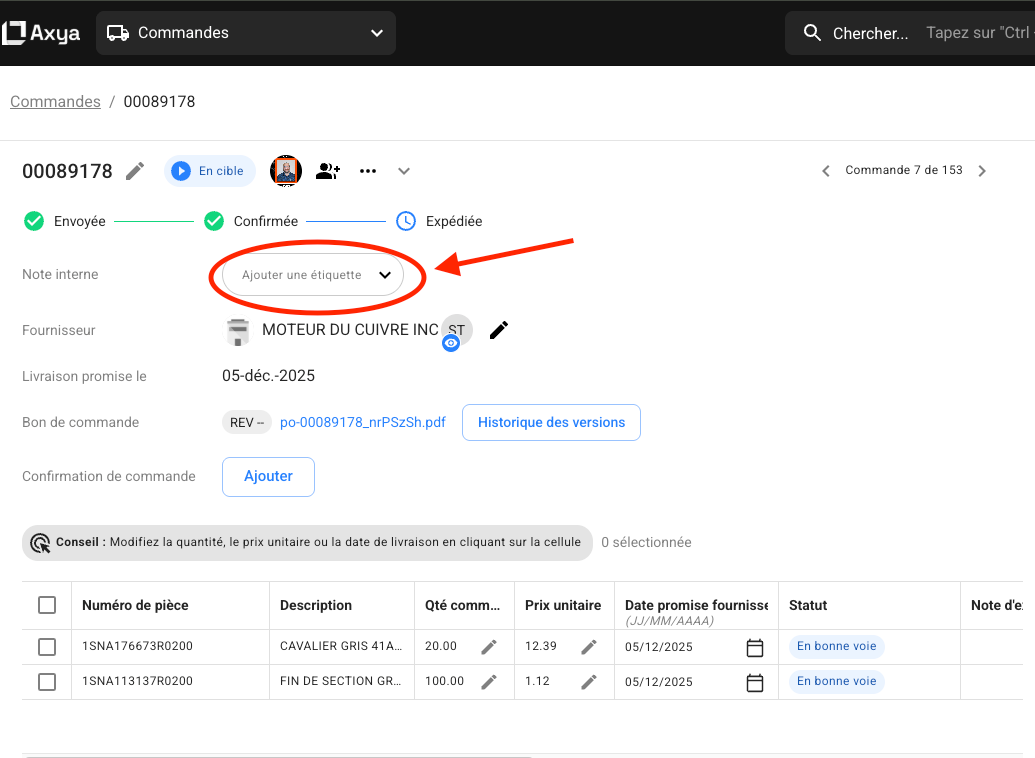Open the calendar icon on first delivery date
The height and width of the screenshot is (758, 1035).
755,647
